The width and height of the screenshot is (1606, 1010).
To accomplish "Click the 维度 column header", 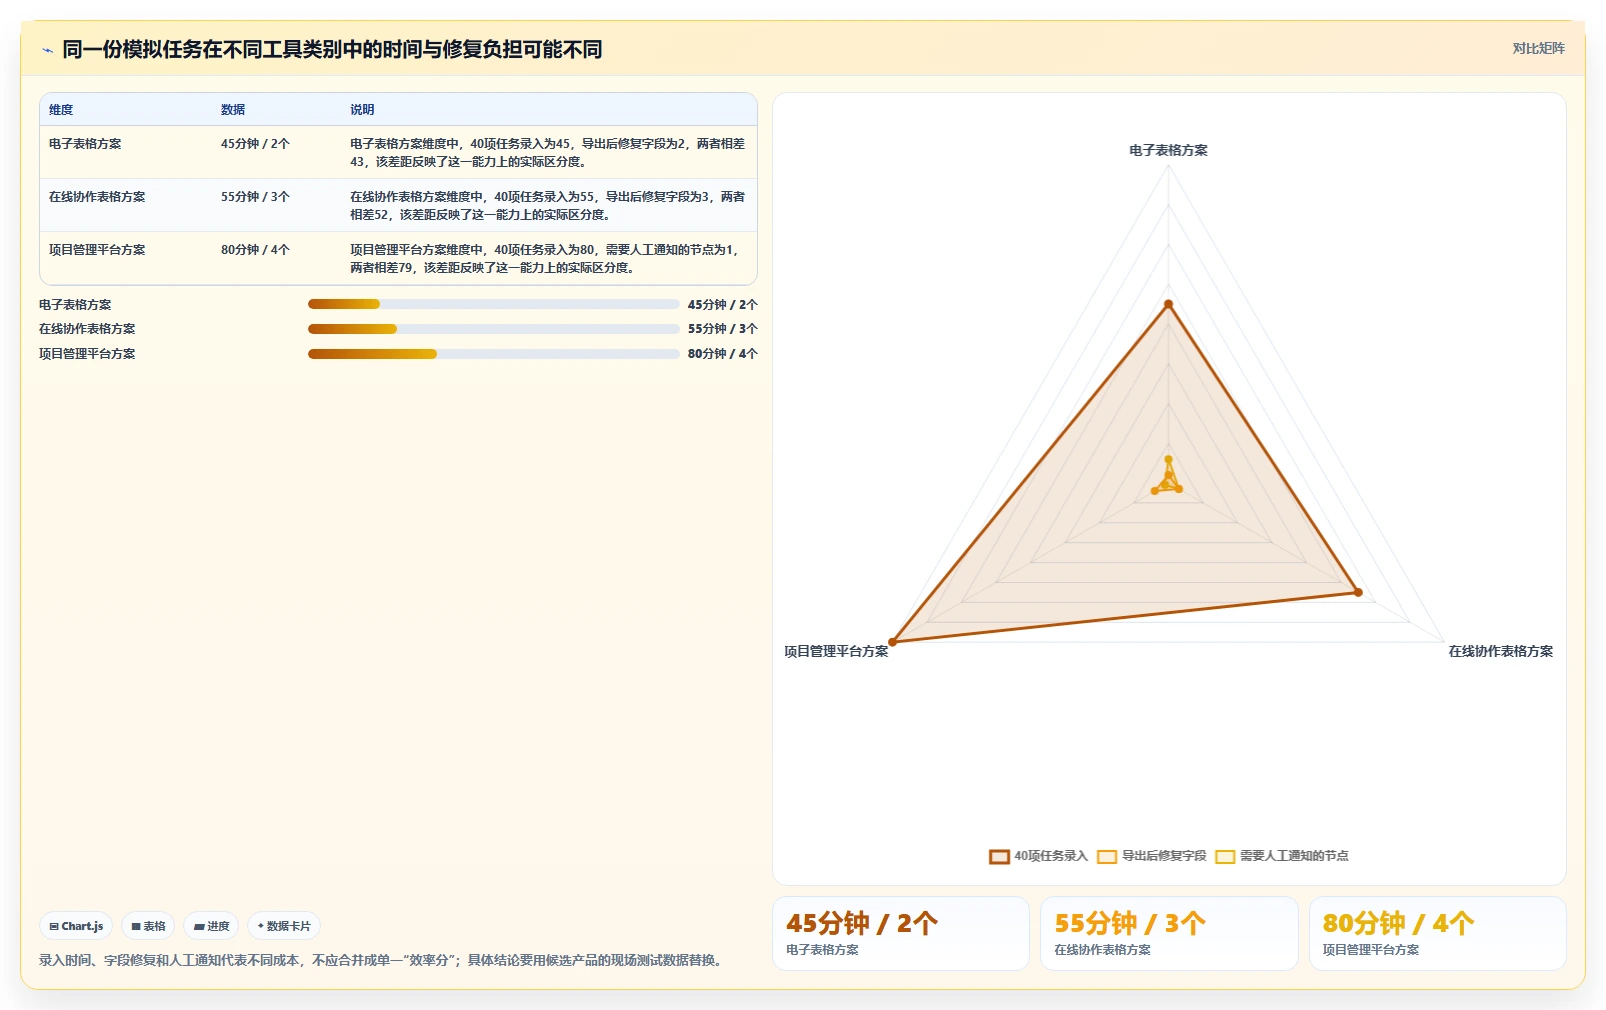I will pos(61,110).
